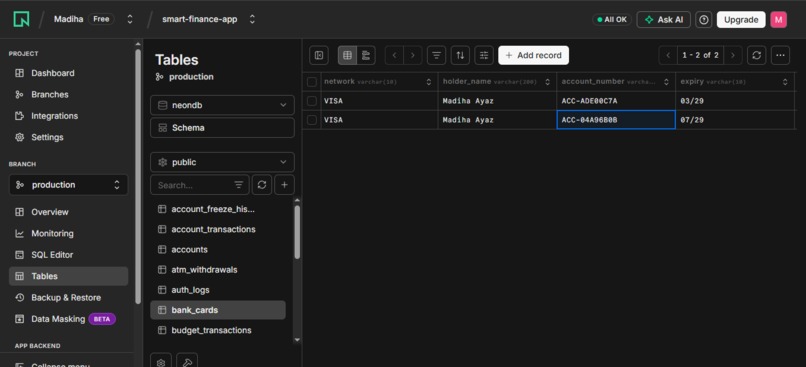This screenshot has height=367, width=806.
Task: Open Monitoring in the sidebar
Action: click(x=68, y=233)
